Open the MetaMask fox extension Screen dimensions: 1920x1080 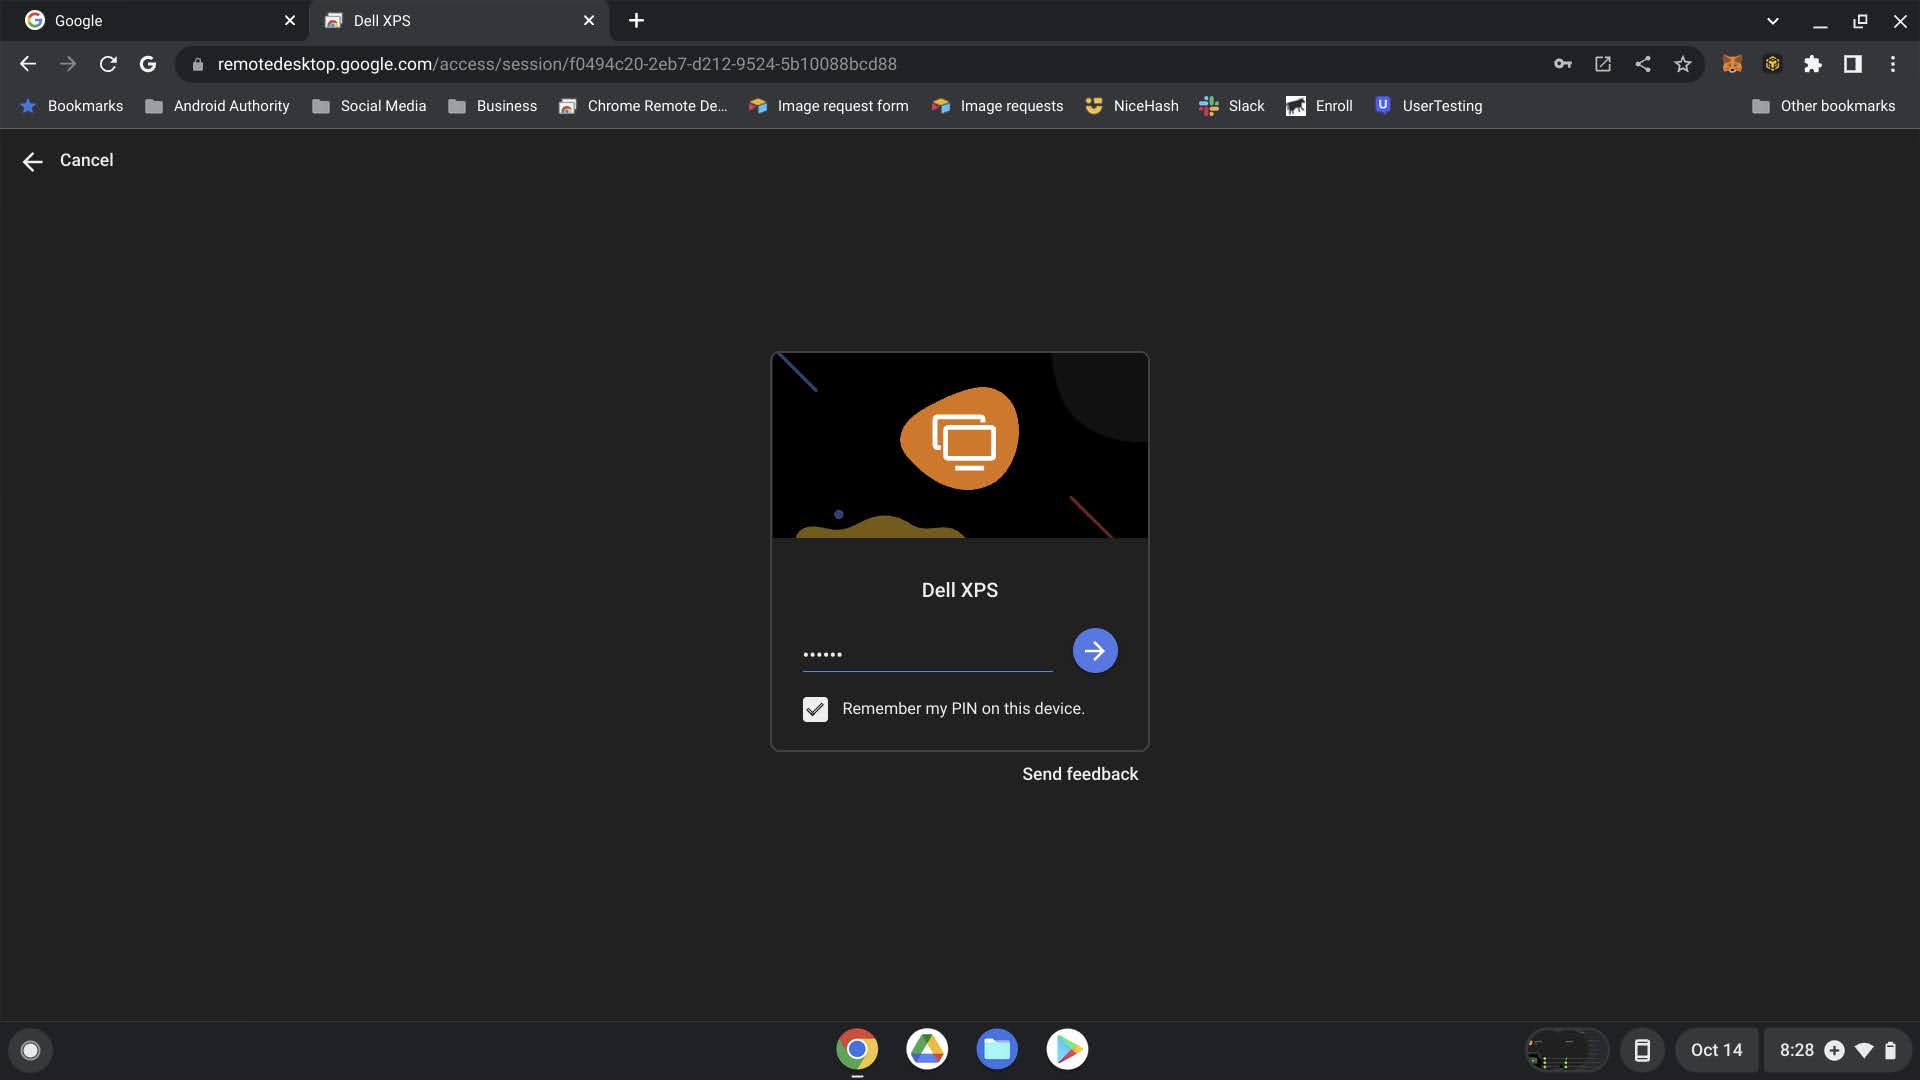[x=1732, y=64]
